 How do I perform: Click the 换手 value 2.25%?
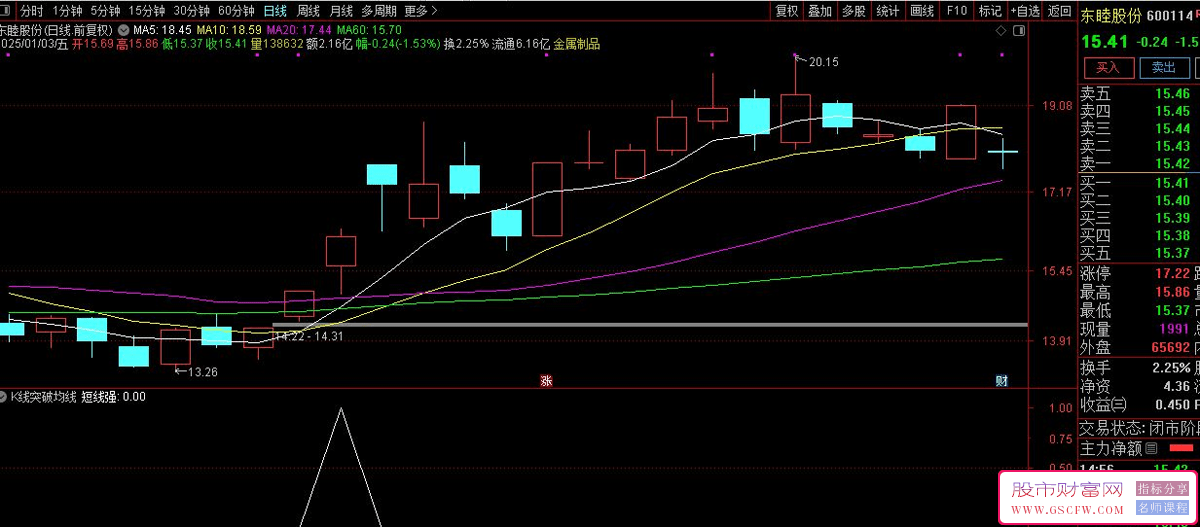tap(1169, 367)
